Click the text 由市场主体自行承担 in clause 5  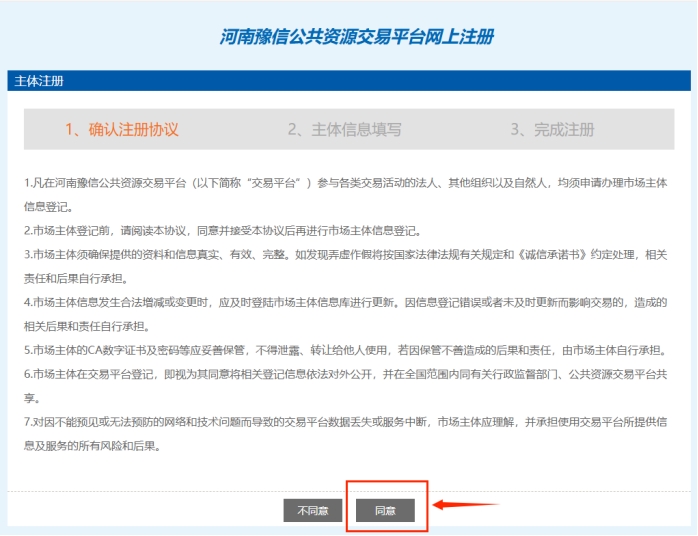click(x=612, y=350)
